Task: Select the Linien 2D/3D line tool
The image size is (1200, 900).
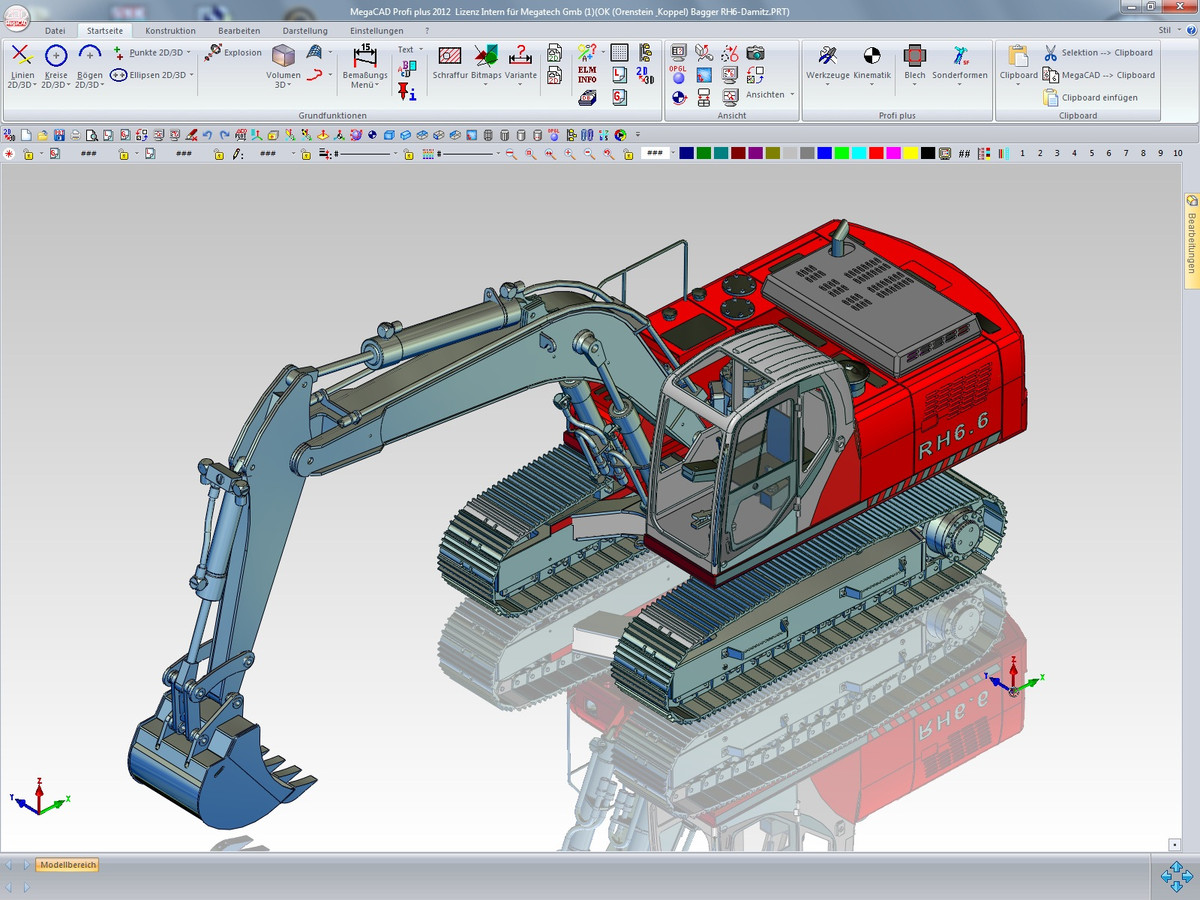Action: point(21,56)
